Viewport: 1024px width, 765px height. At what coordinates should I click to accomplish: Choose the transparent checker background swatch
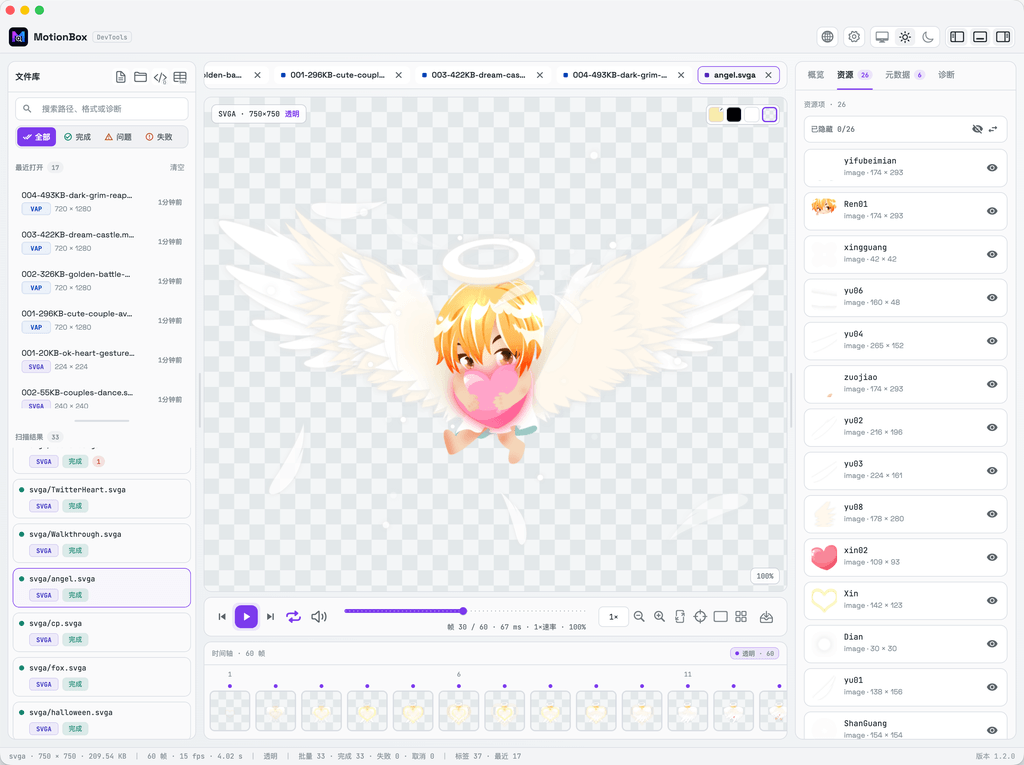(770, 114)
